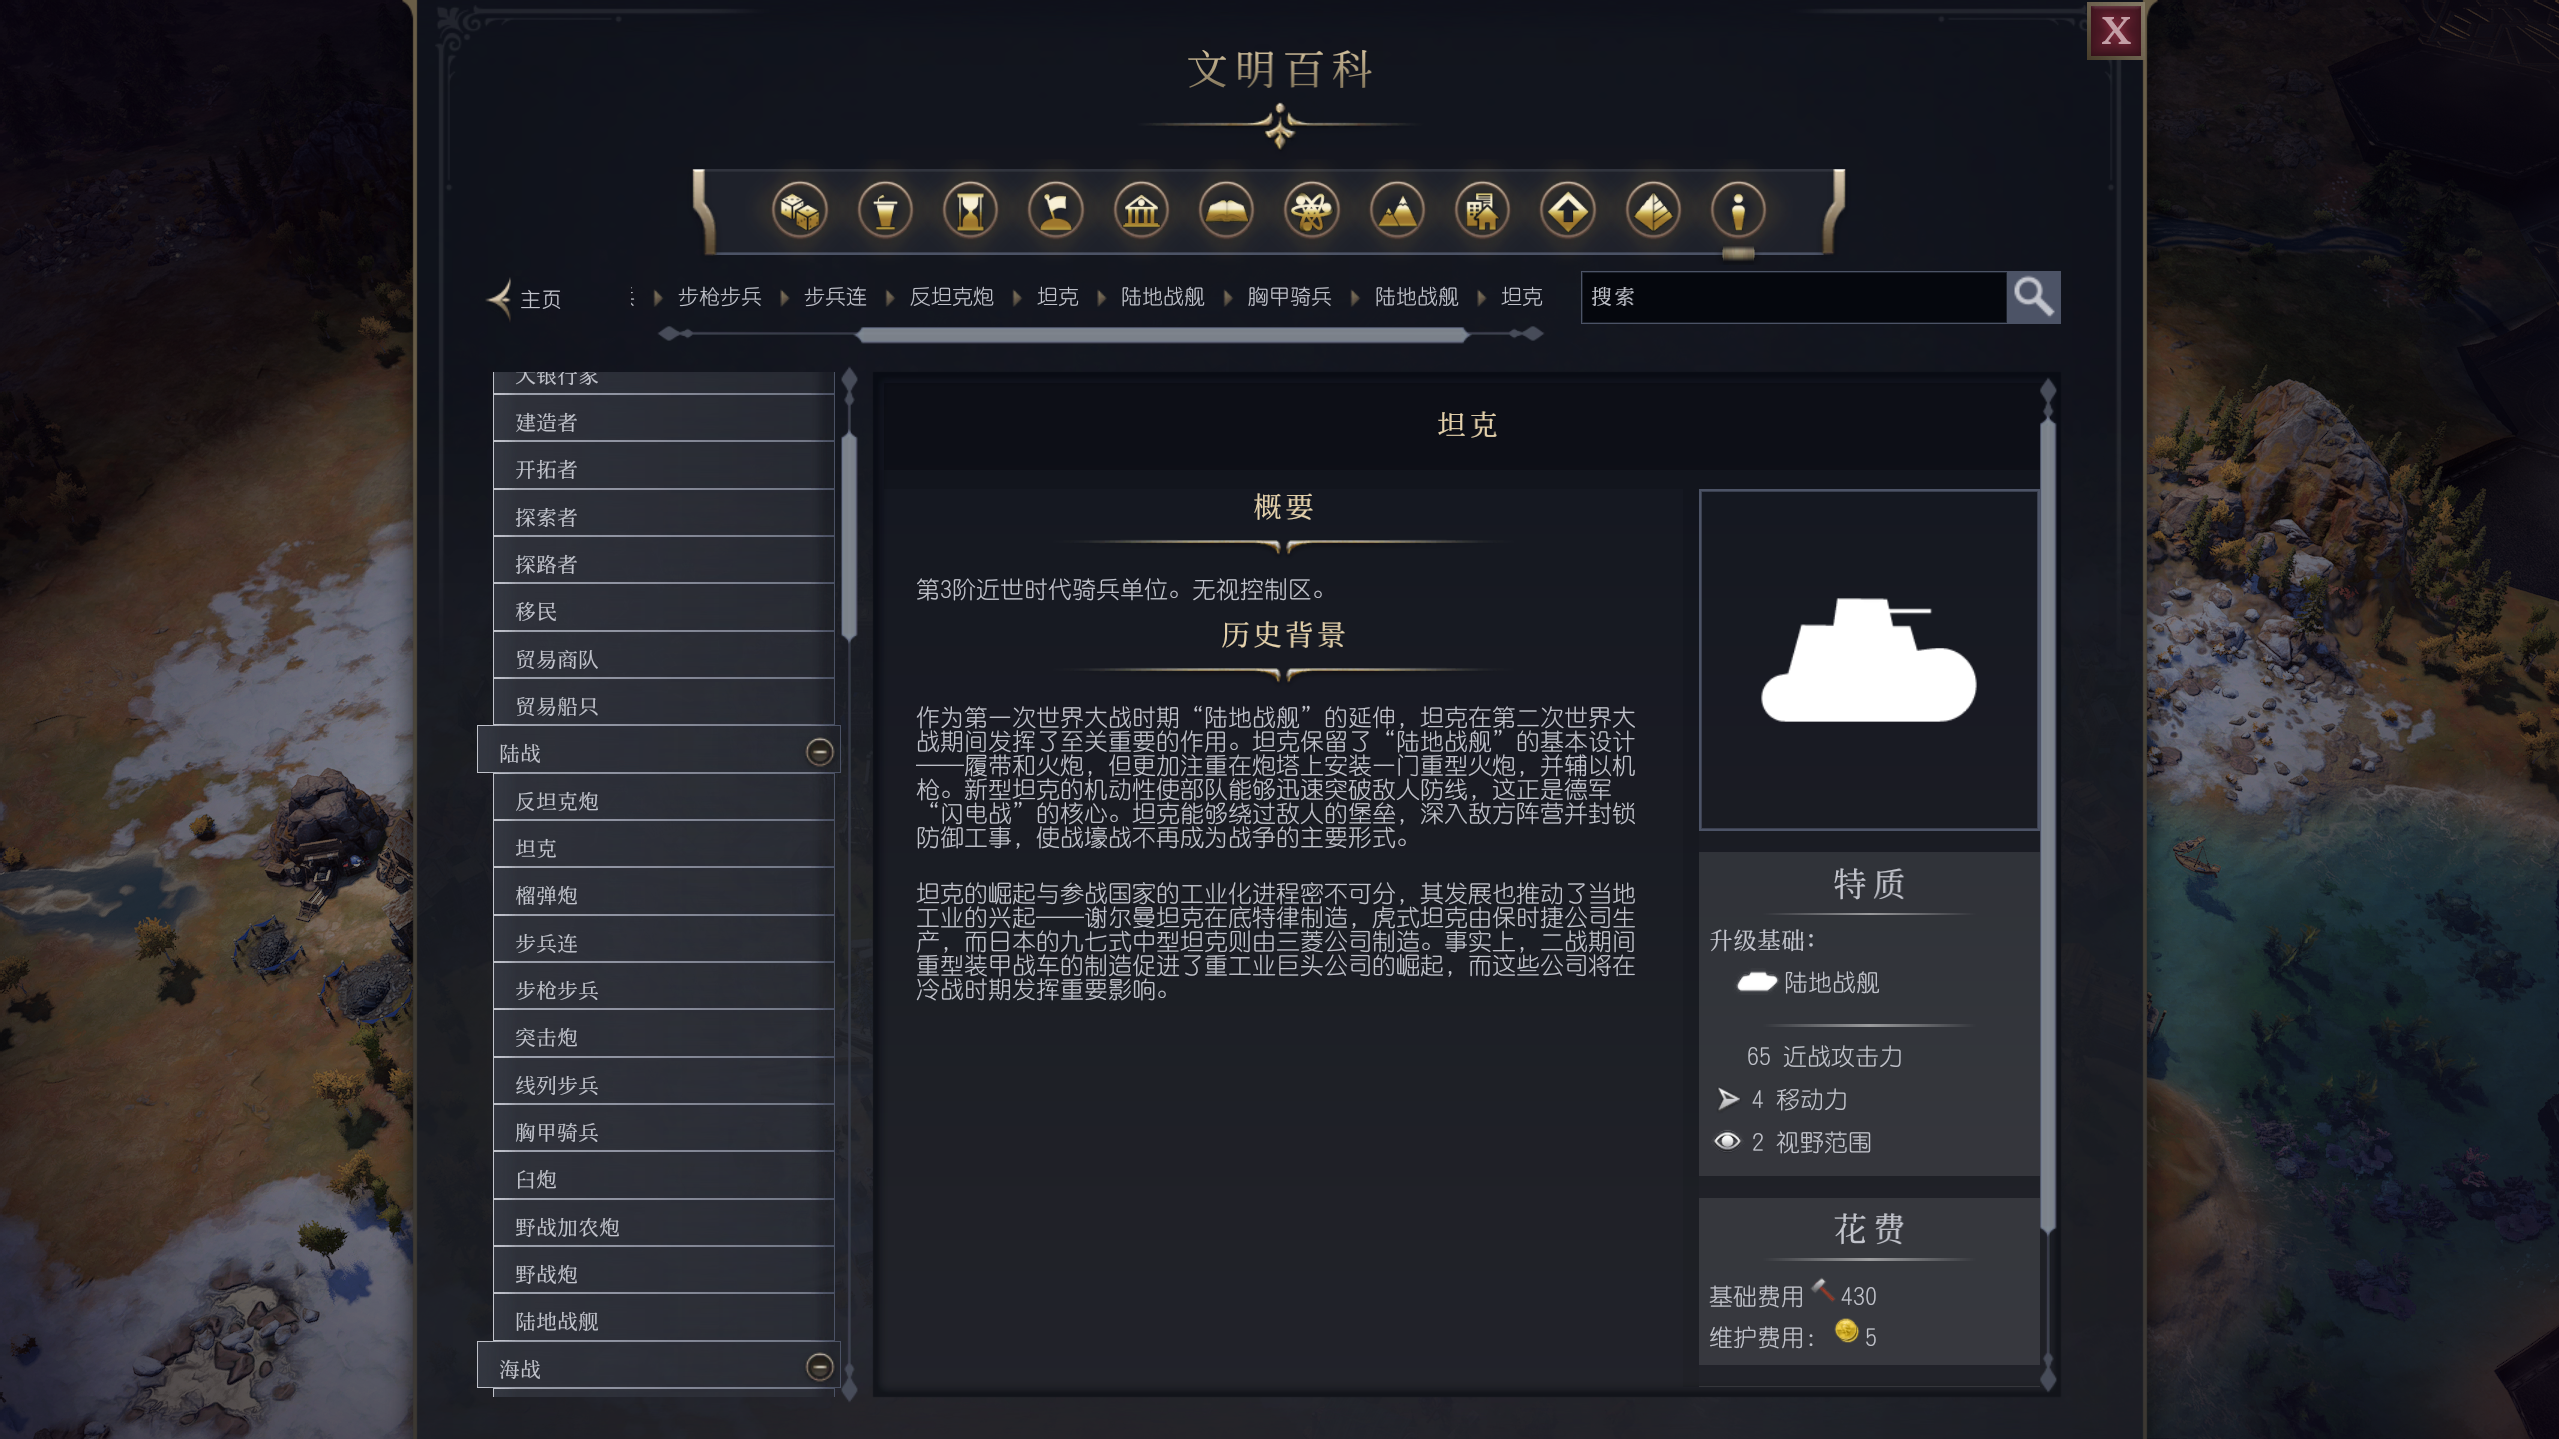The height and width of the screenshot is (1439, 2559).
Task: Click the 4 移动力 stat
Action: point(1782,1100)
